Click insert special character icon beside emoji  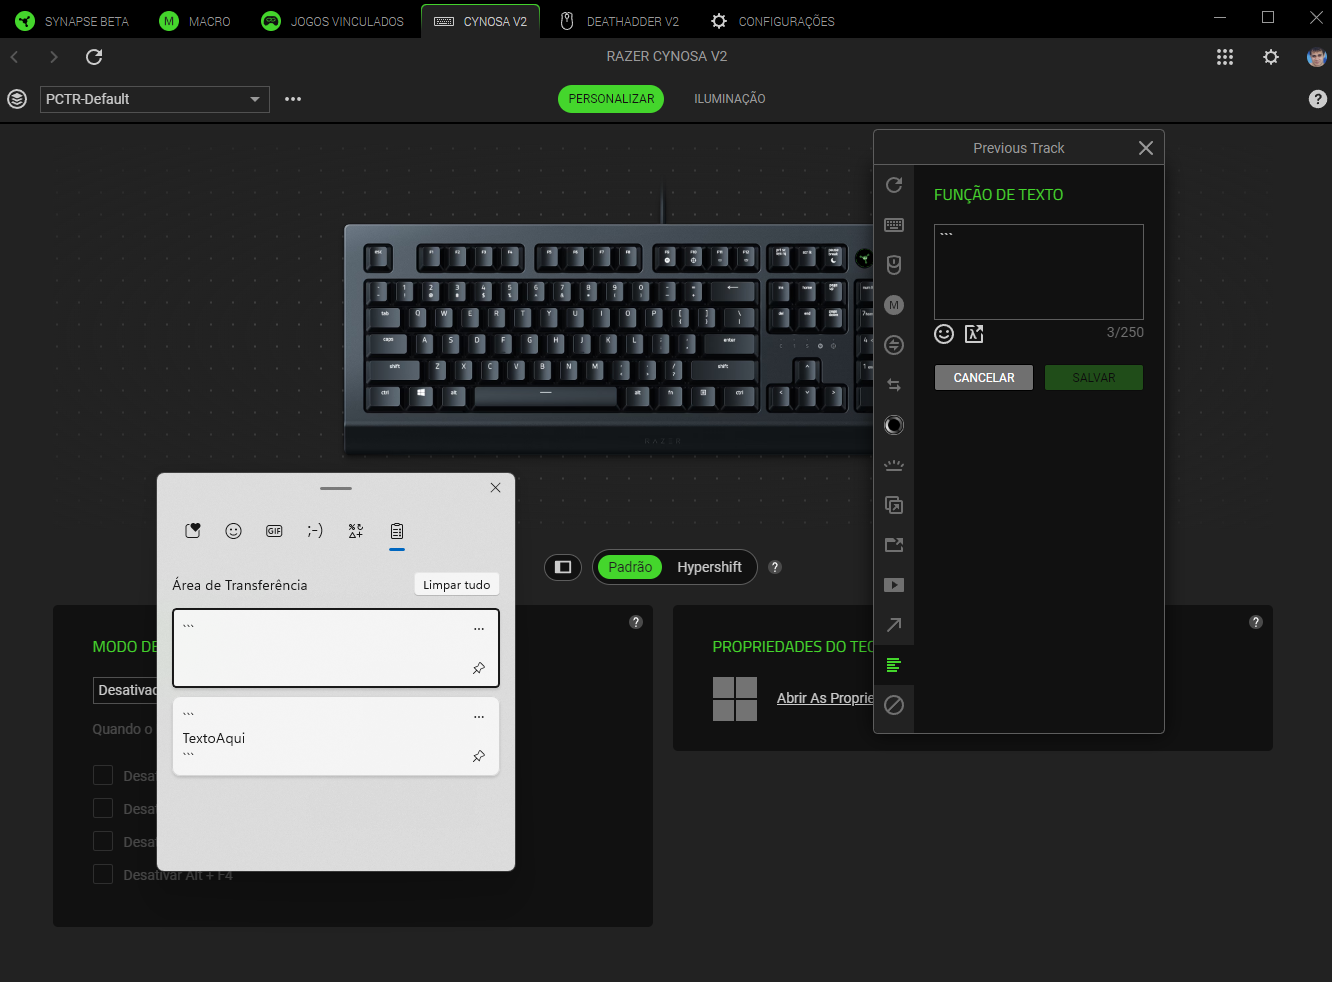tap(974, 334)
